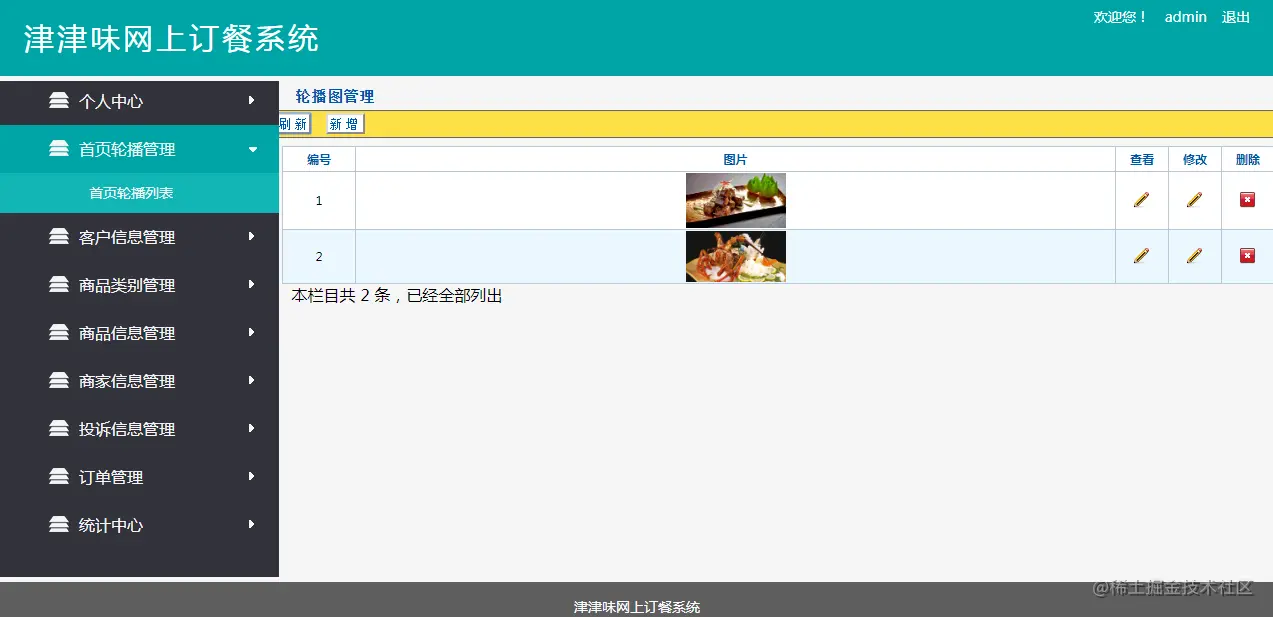Click the 查看 pencil icon in row 2

pos(1141,256)
